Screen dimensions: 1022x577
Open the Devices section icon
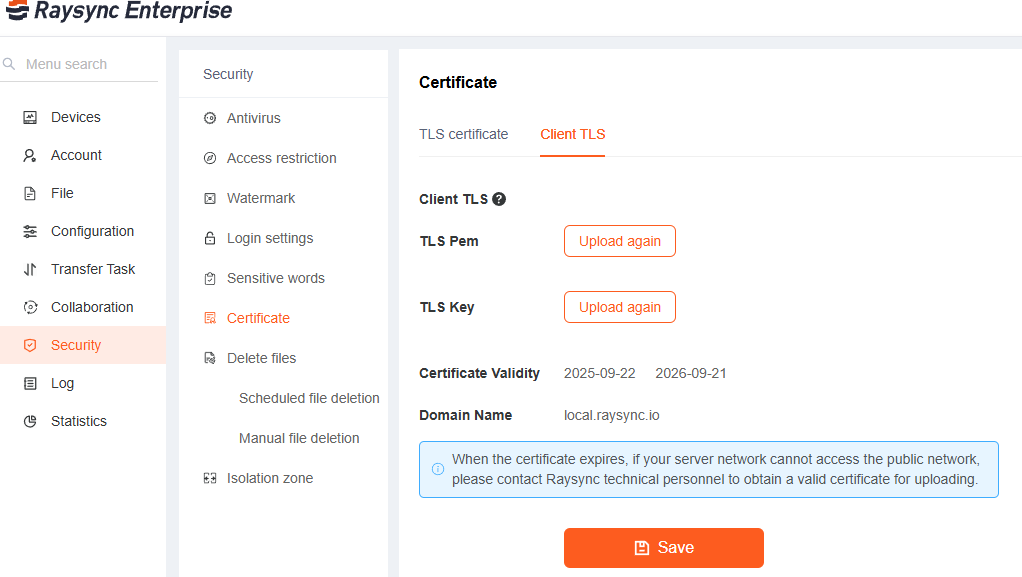point(31,117)
